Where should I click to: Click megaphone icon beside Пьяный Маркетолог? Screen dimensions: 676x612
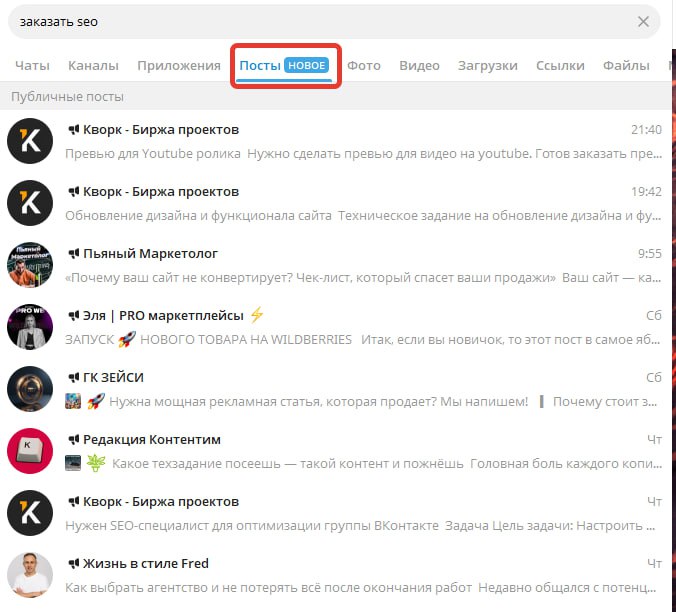[x=74, y=253]
